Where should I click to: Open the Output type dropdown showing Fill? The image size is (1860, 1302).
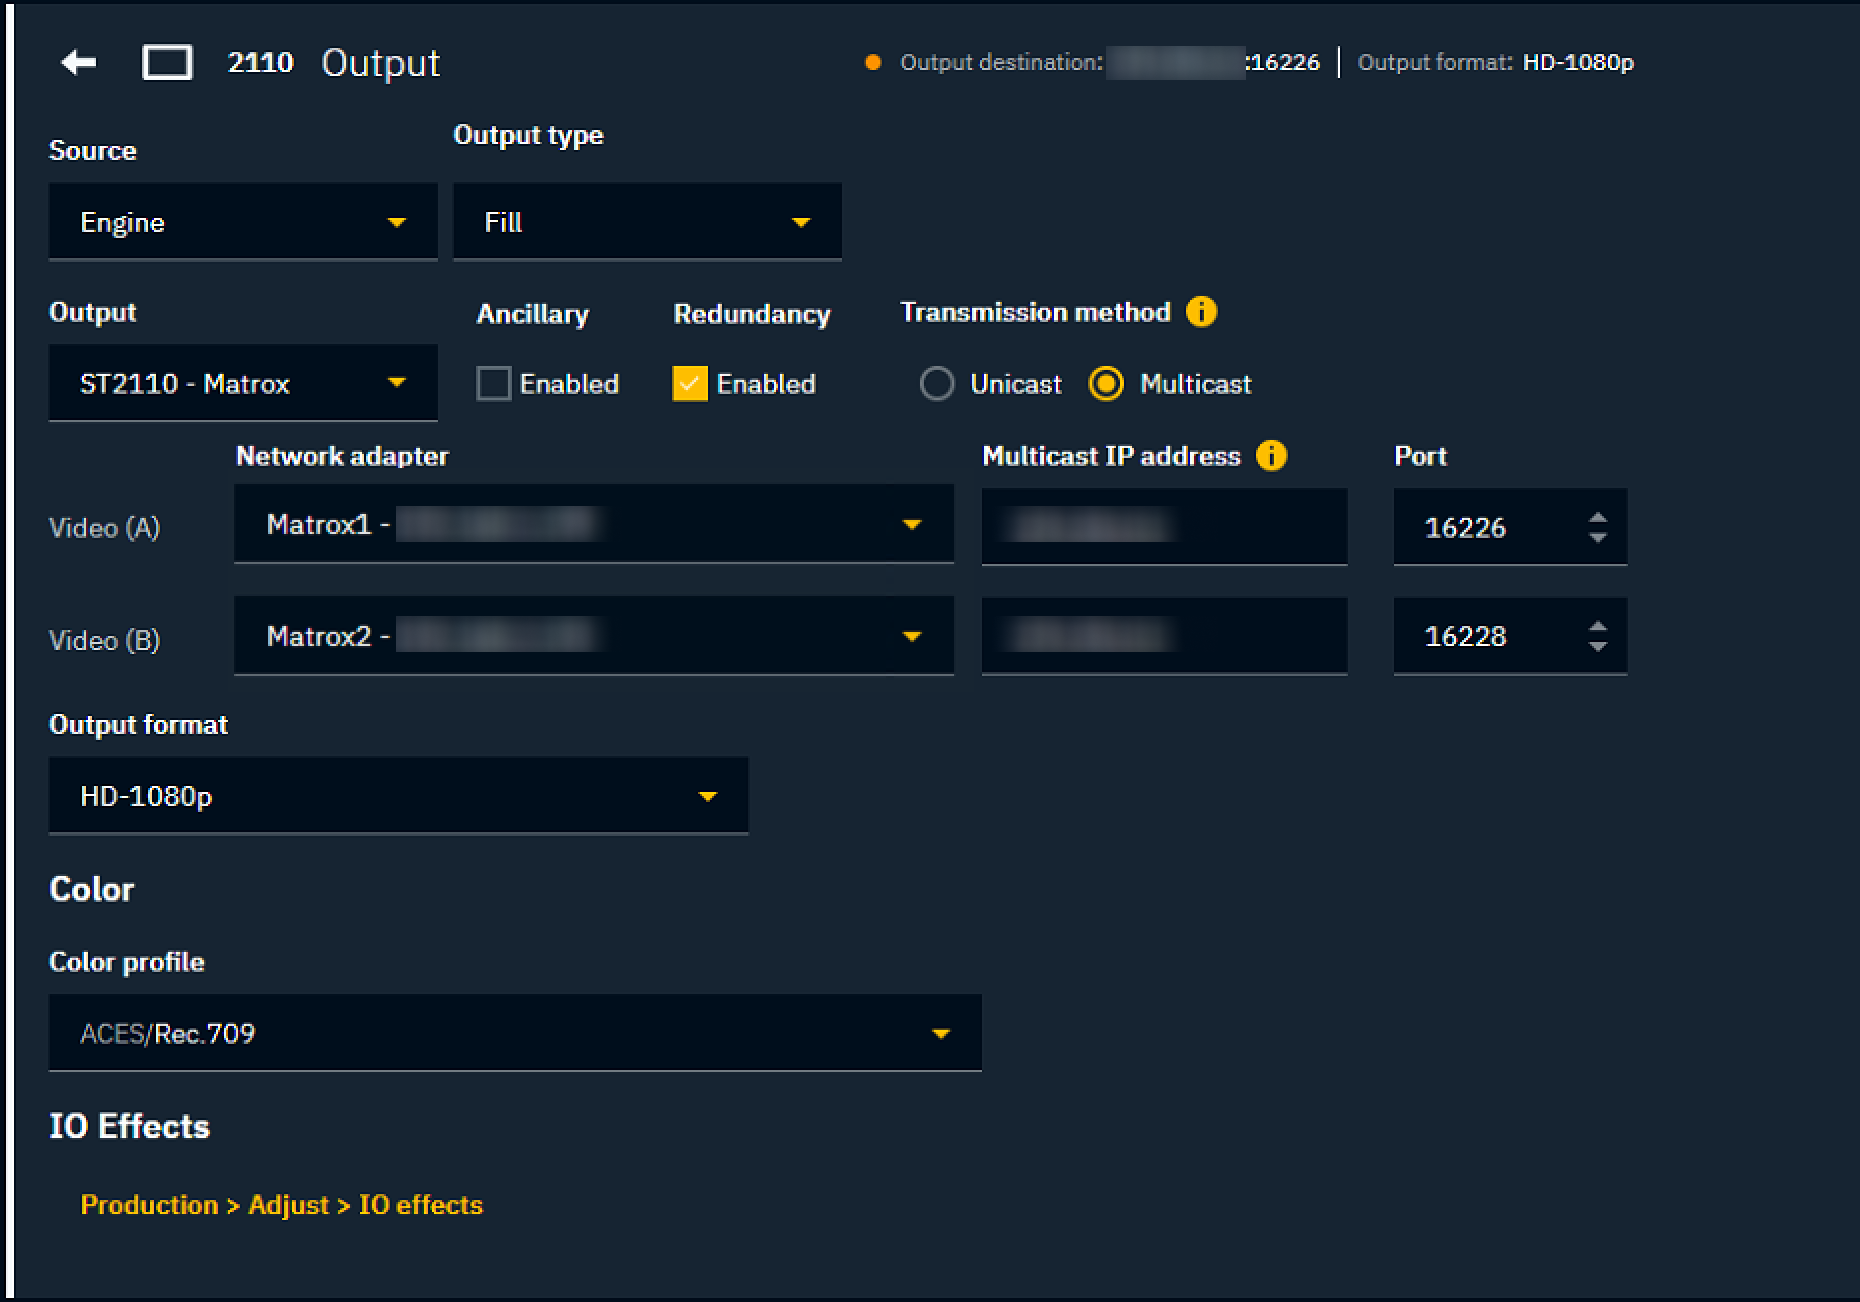[646, 222]
